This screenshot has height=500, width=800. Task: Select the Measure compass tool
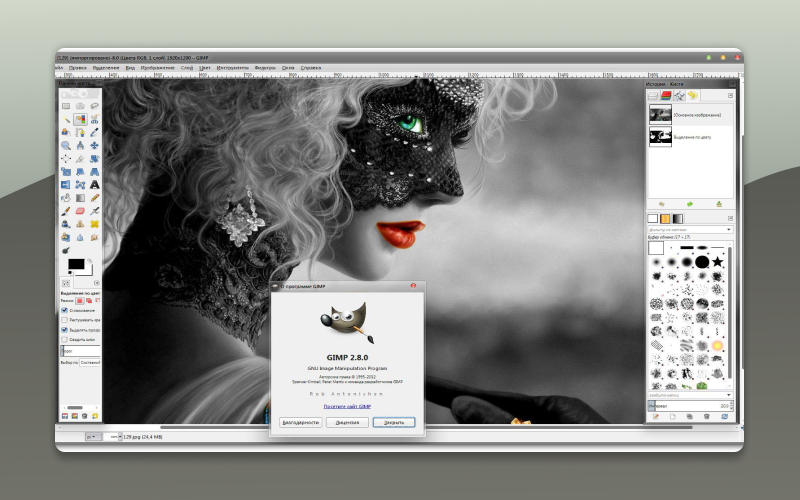tap(80, 145)
